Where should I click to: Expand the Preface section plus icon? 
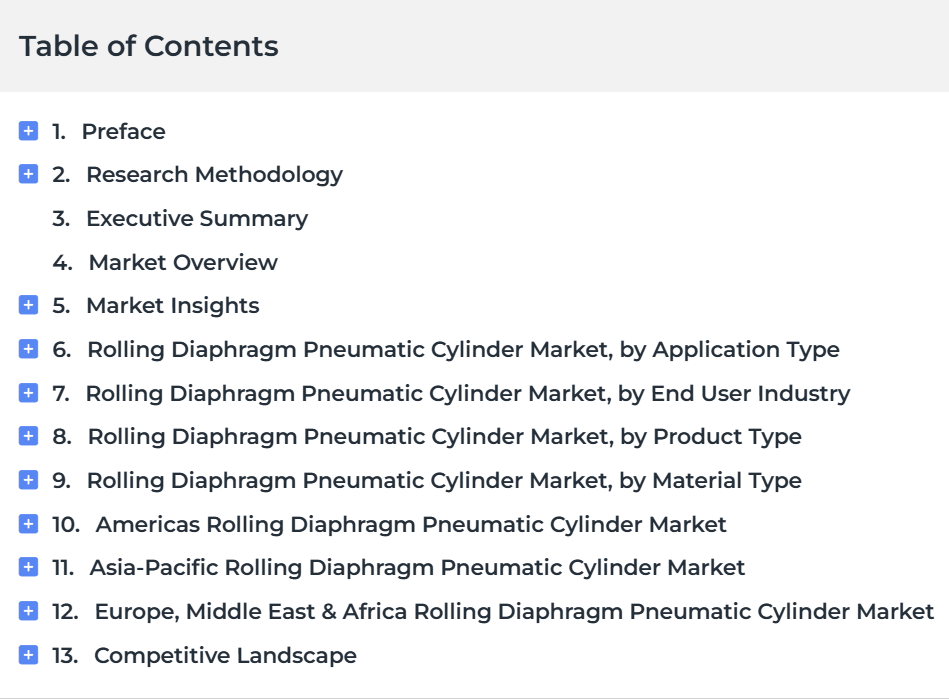pyautogui.click(x=28, y=131)
